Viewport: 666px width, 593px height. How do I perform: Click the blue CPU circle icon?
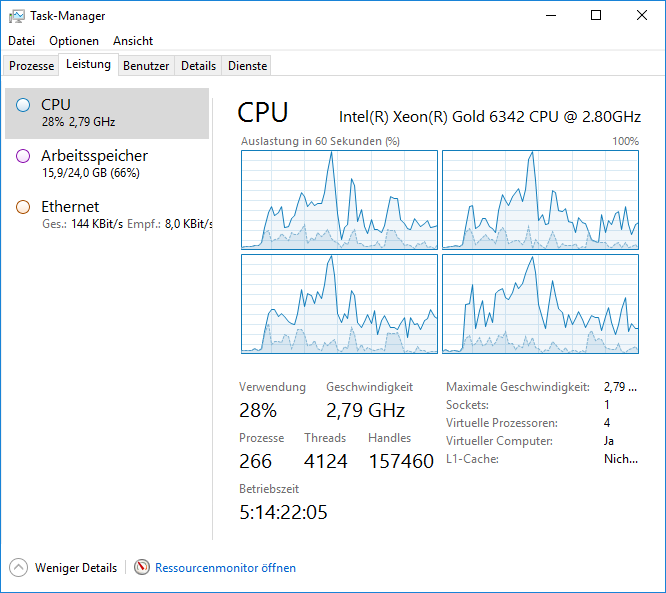[23, 104]
